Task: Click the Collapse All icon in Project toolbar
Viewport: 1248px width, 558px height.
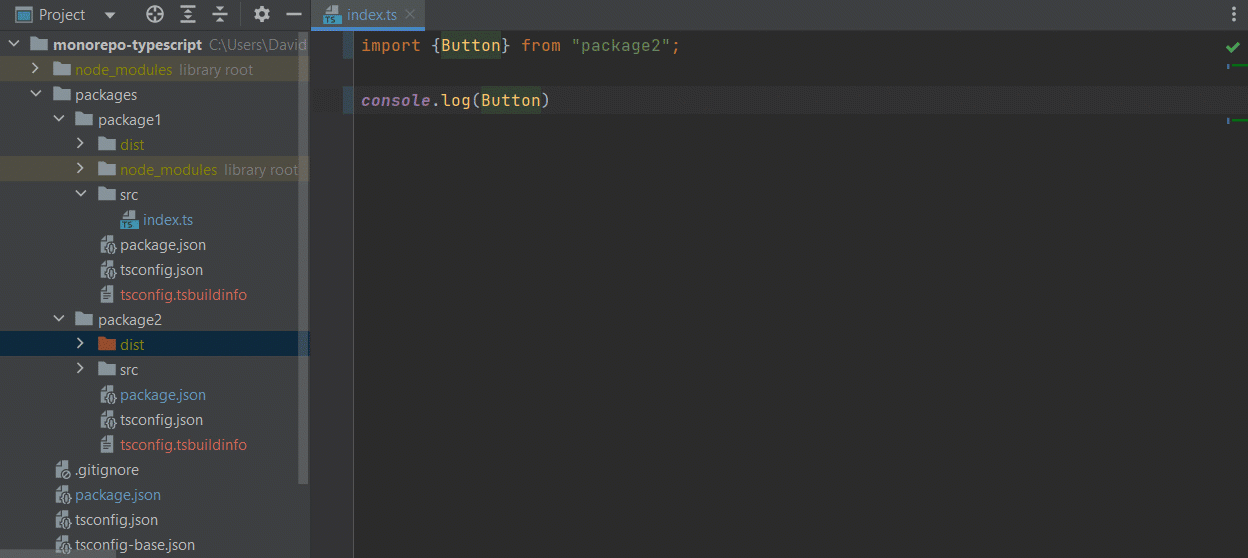Action: click(x=220, y=14)
